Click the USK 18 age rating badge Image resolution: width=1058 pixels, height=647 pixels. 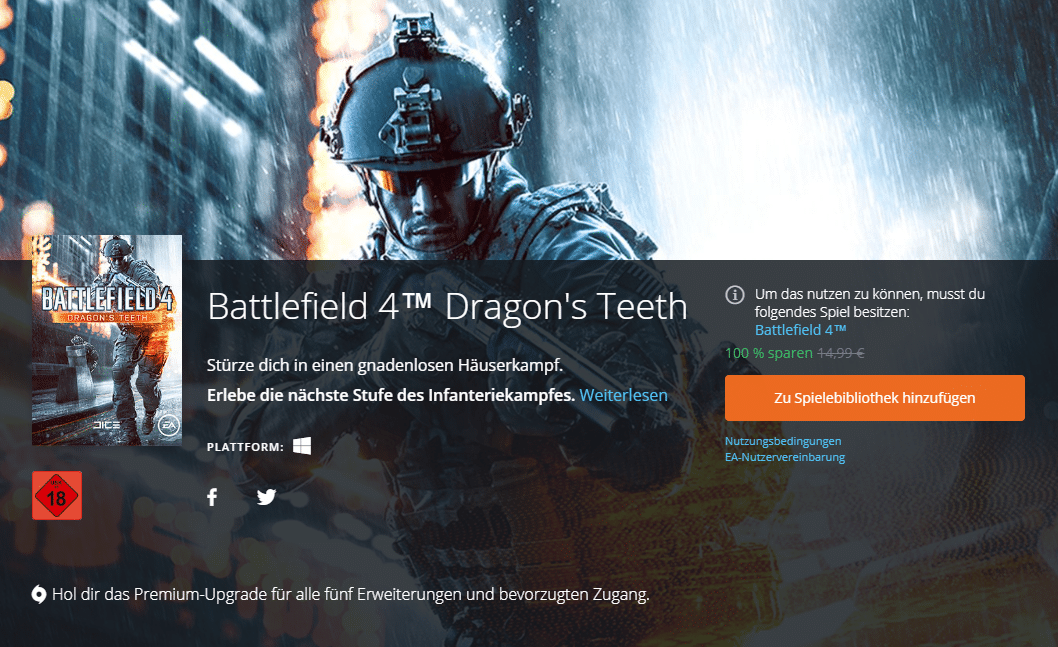pyautogui.click(x=57, y=496)
